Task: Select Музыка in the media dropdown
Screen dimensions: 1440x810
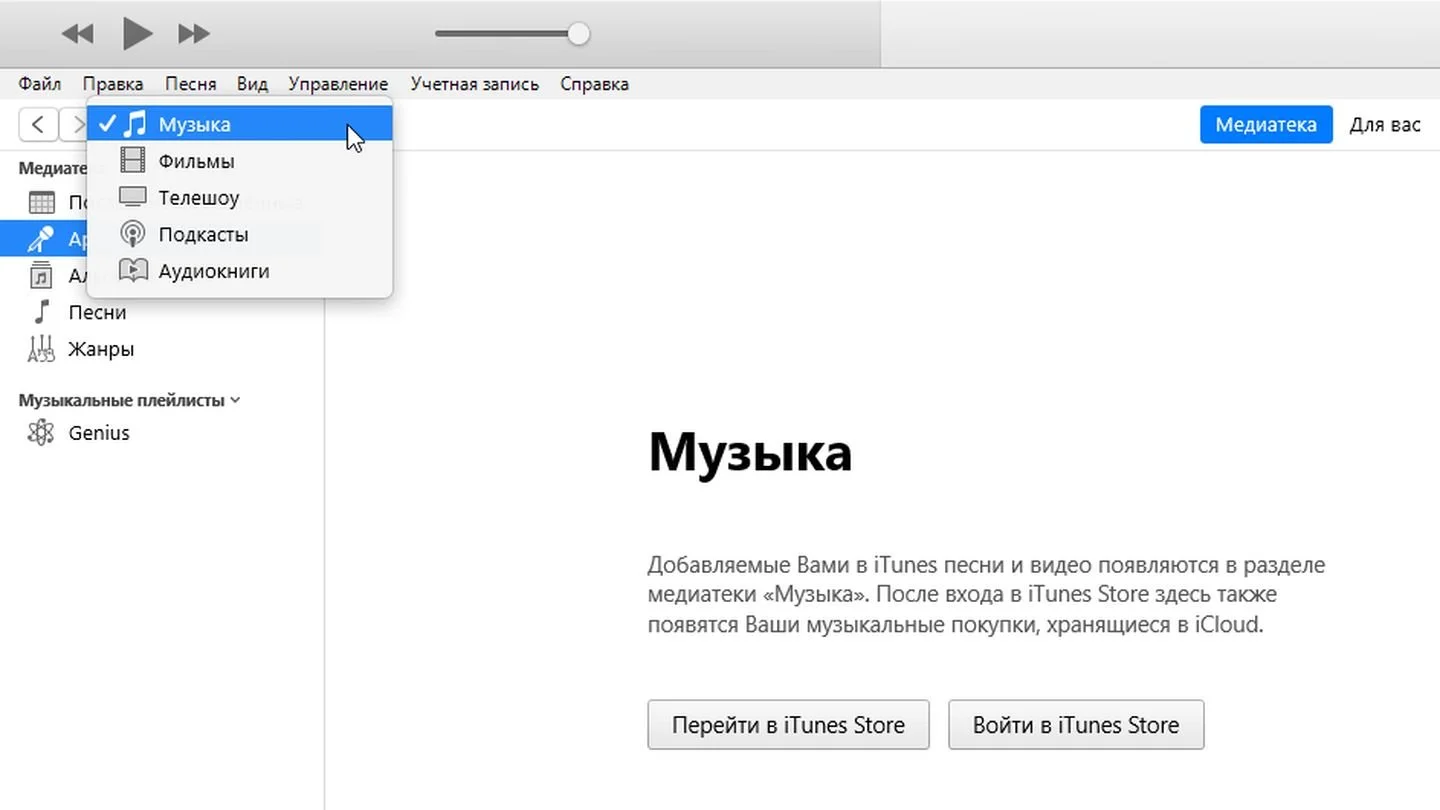Action: pos(240,124)
